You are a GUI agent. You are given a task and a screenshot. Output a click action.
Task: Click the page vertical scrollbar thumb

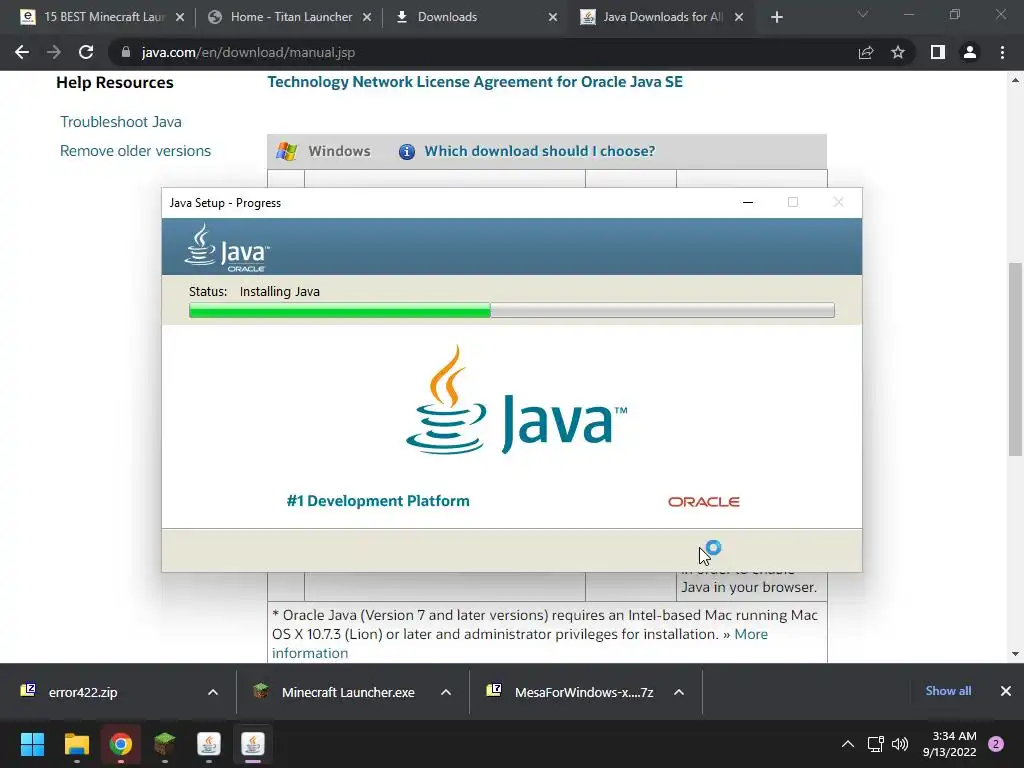point(1015,359)
